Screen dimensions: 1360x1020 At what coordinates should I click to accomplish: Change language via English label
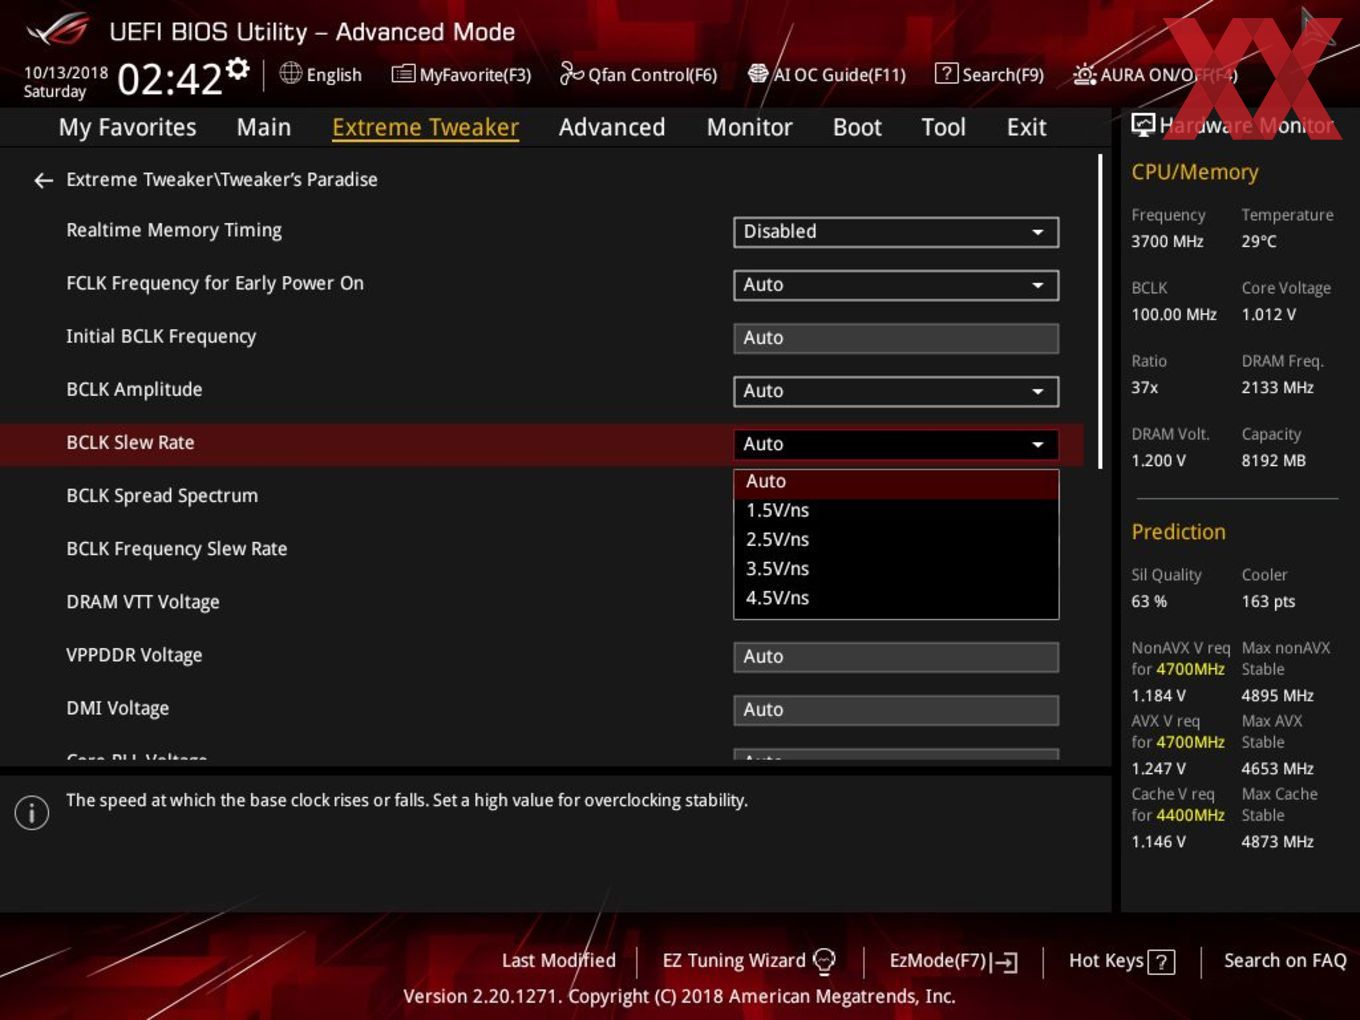click(334, 75)
